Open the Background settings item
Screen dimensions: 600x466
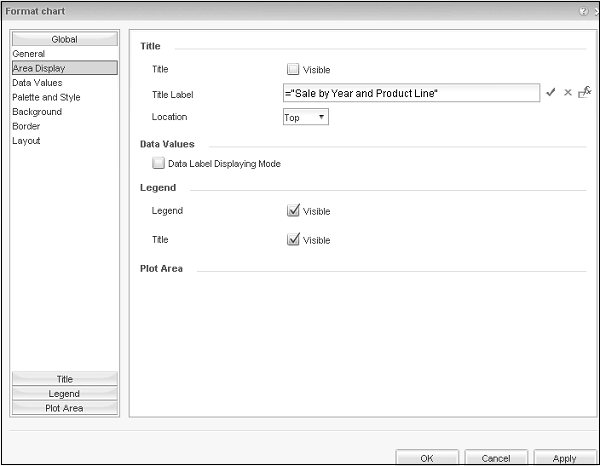(x=37, y=112)
